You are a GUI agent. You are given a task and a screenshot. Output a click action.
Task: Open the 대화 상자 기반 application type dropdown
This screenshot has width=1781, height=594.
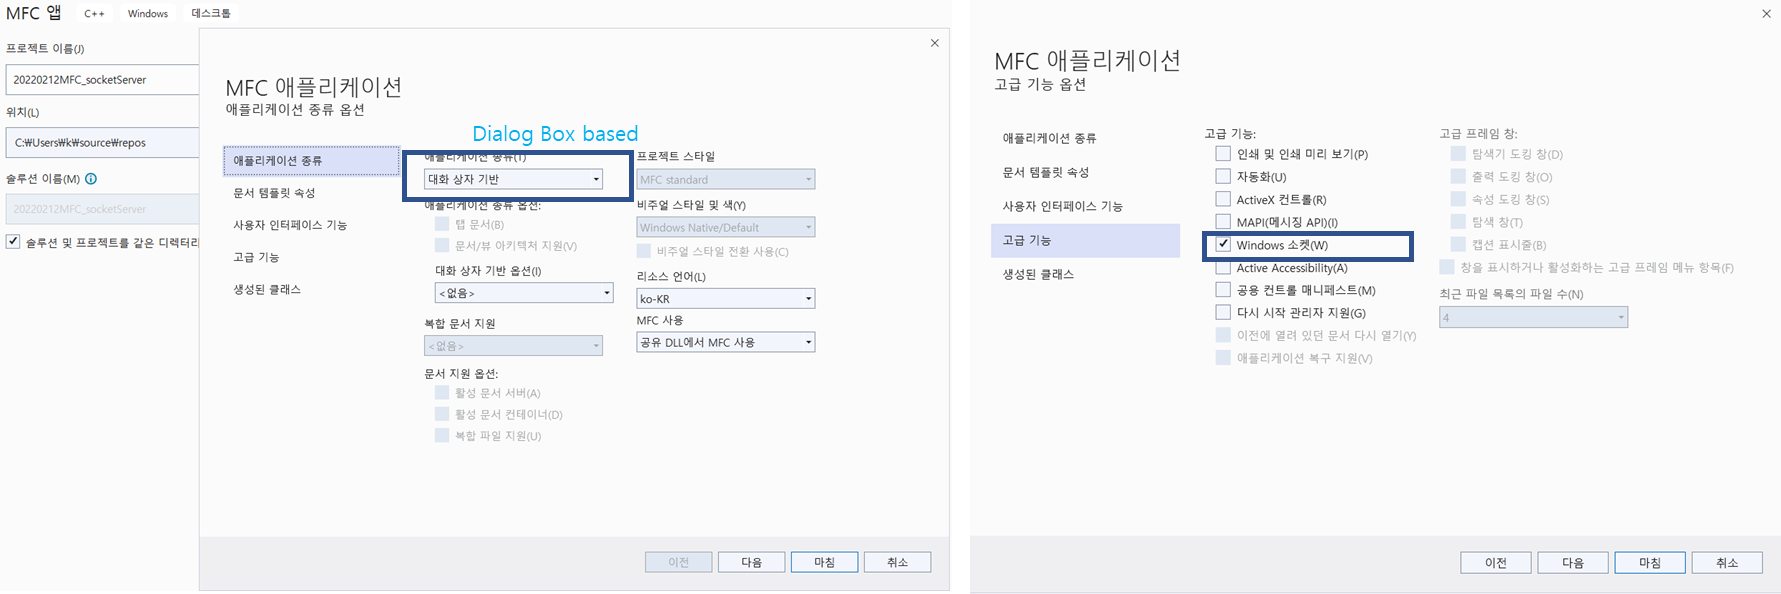[x=513, y=179]
